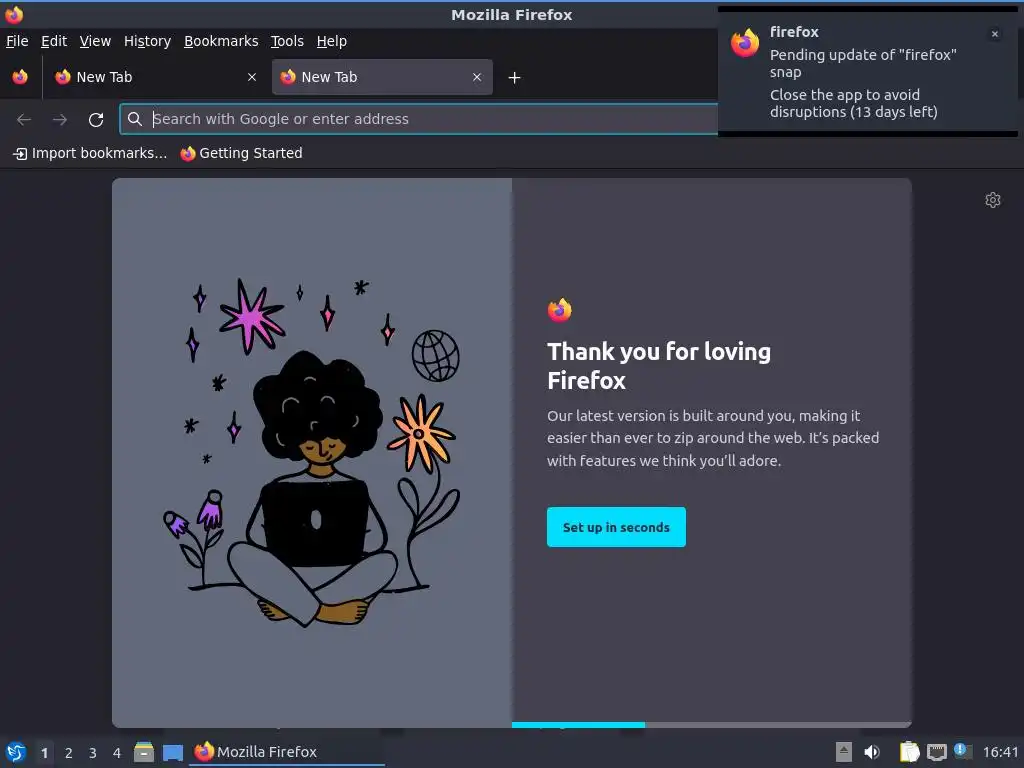Open the History menu
The height and width of the screenshot is (768, 1024).
click(x=148, y=41)
